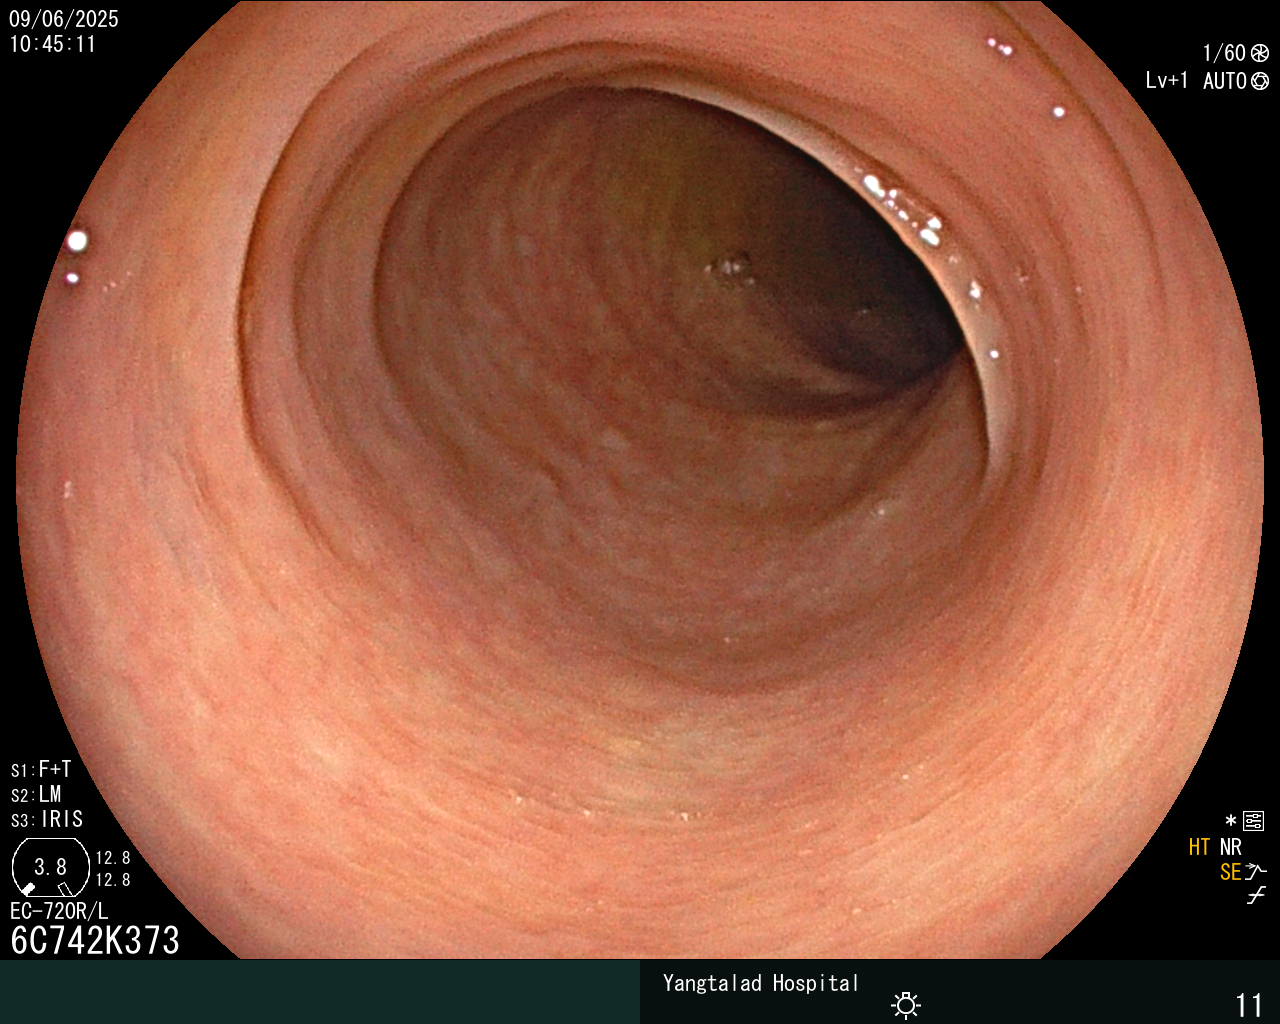Viewport: 1280px width, 1024px height.
Task: Click the S1: F+T switch assignment
Action: 41,769
